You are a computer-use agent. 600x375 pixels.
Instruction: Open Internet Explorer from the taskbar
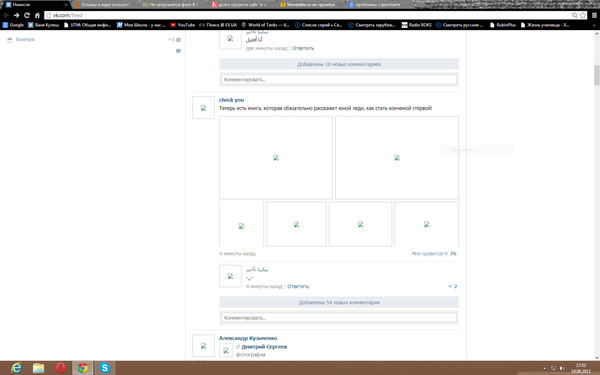16,368
